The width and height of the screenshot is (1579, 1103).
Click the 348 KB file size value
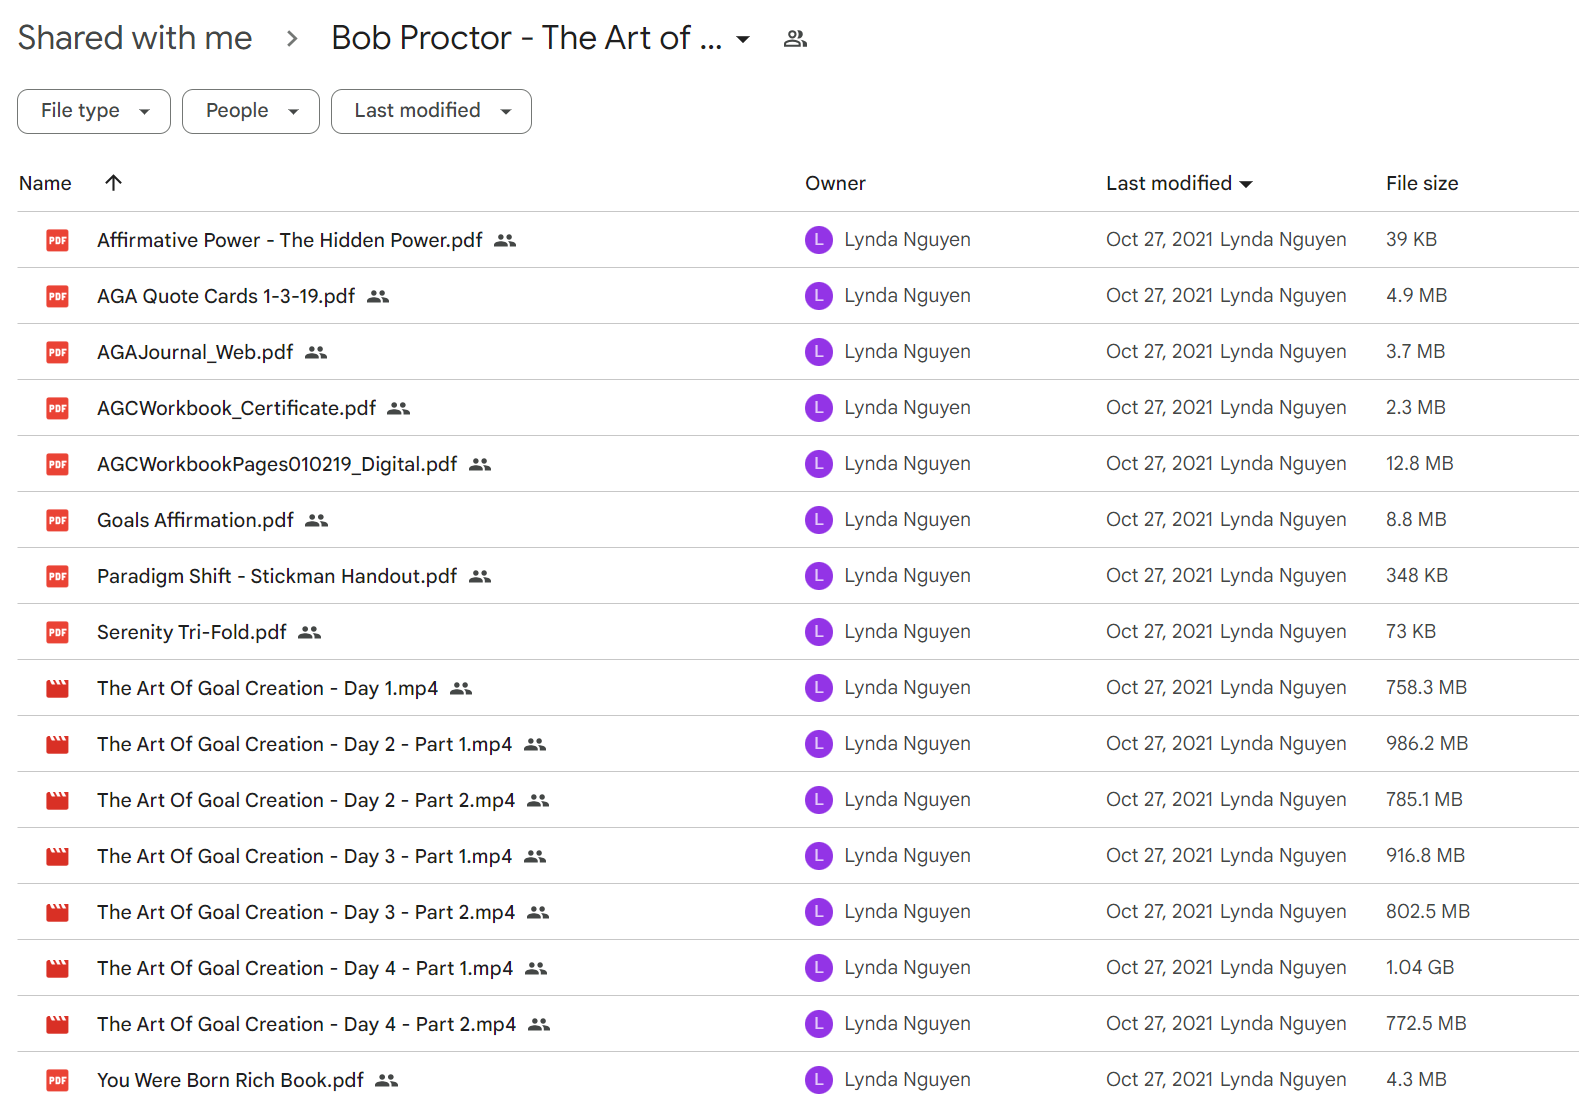pos(1417,575)
